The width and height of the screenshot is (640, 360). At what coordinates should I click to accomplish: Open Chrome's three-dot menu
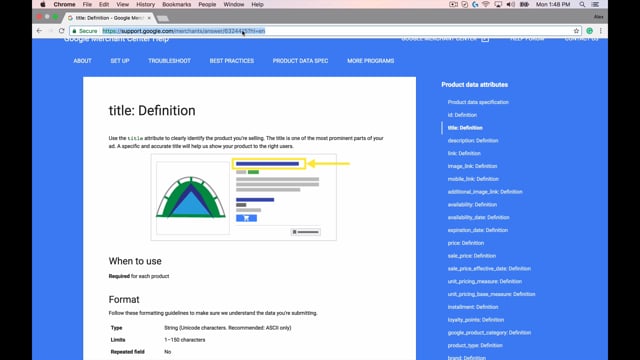(601, 31)
